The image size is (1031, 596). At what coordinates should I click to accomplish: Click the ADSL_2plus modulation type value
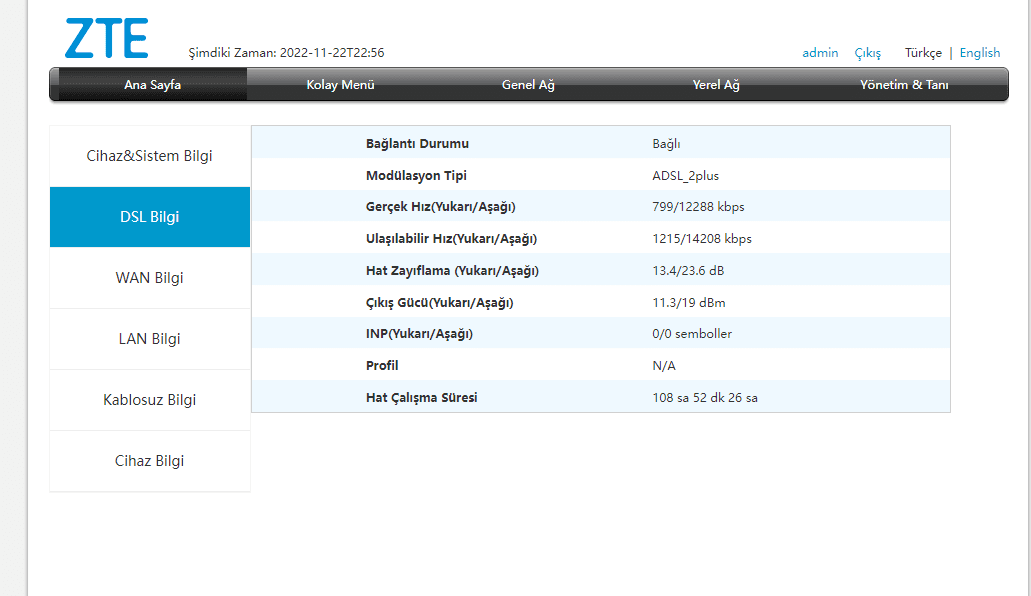(x=685, y=176)
